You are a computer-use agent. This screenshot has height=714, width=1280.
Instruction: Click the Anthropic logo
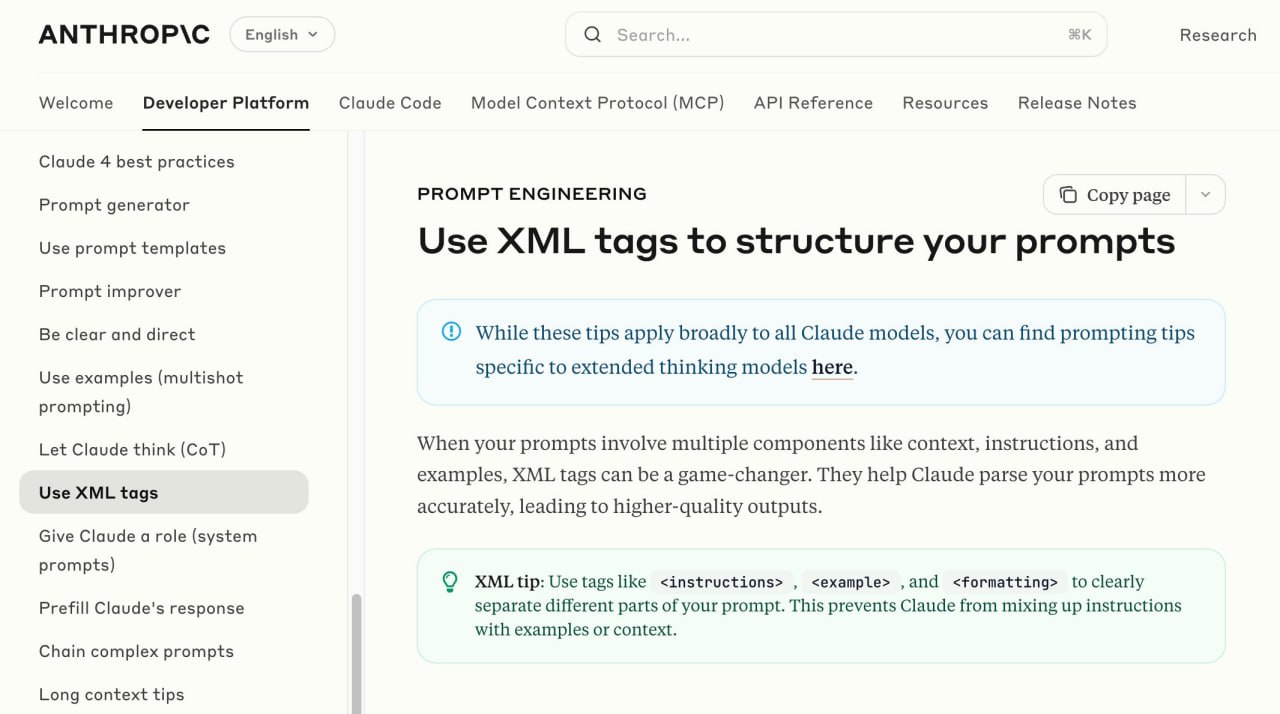pos(124,35)
